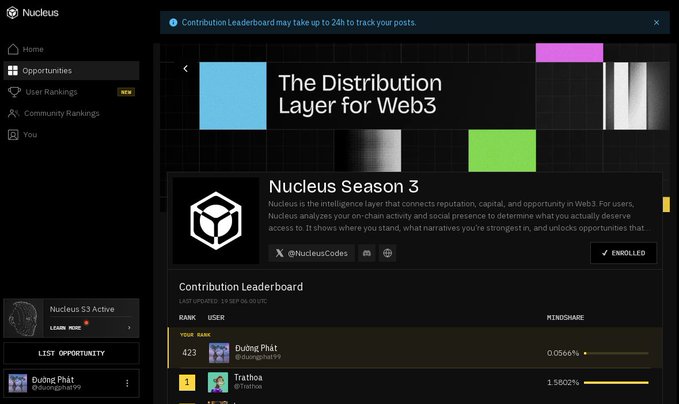Viewport: 679px width, 404px height.
Task: Click the Contribution Leaderboard heading
Action: pyautogui.click(x=241, y=287)
